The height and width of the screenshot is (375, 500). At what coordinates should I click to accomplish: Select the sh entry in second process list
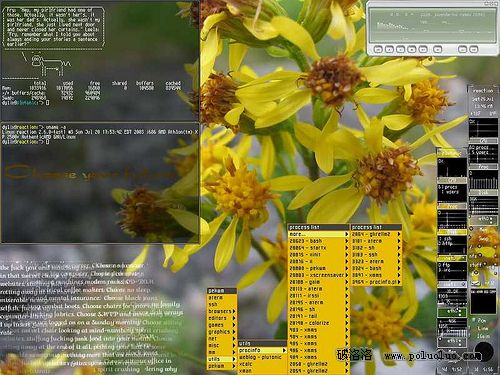click(x=376, y=248)
